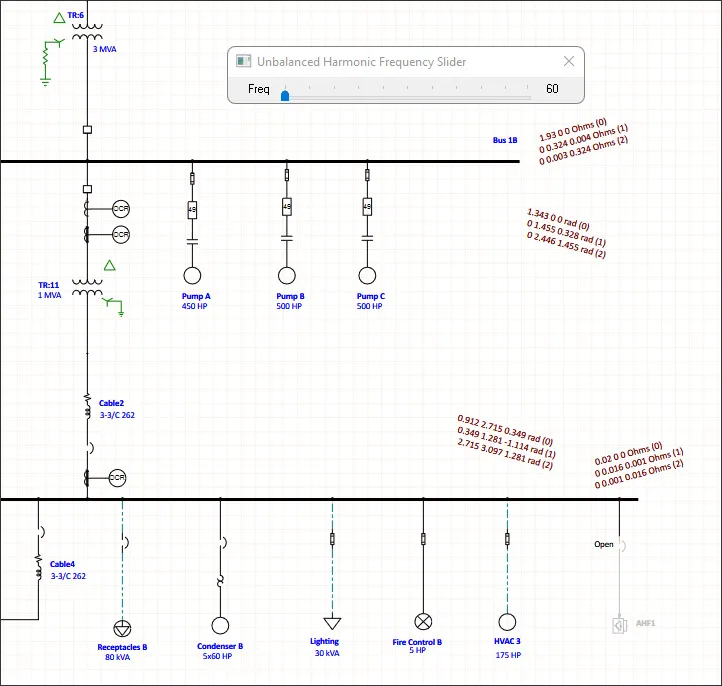Select the Pump B motor circle
Viewport: 722px width, 686px height.
click(286, 275)
